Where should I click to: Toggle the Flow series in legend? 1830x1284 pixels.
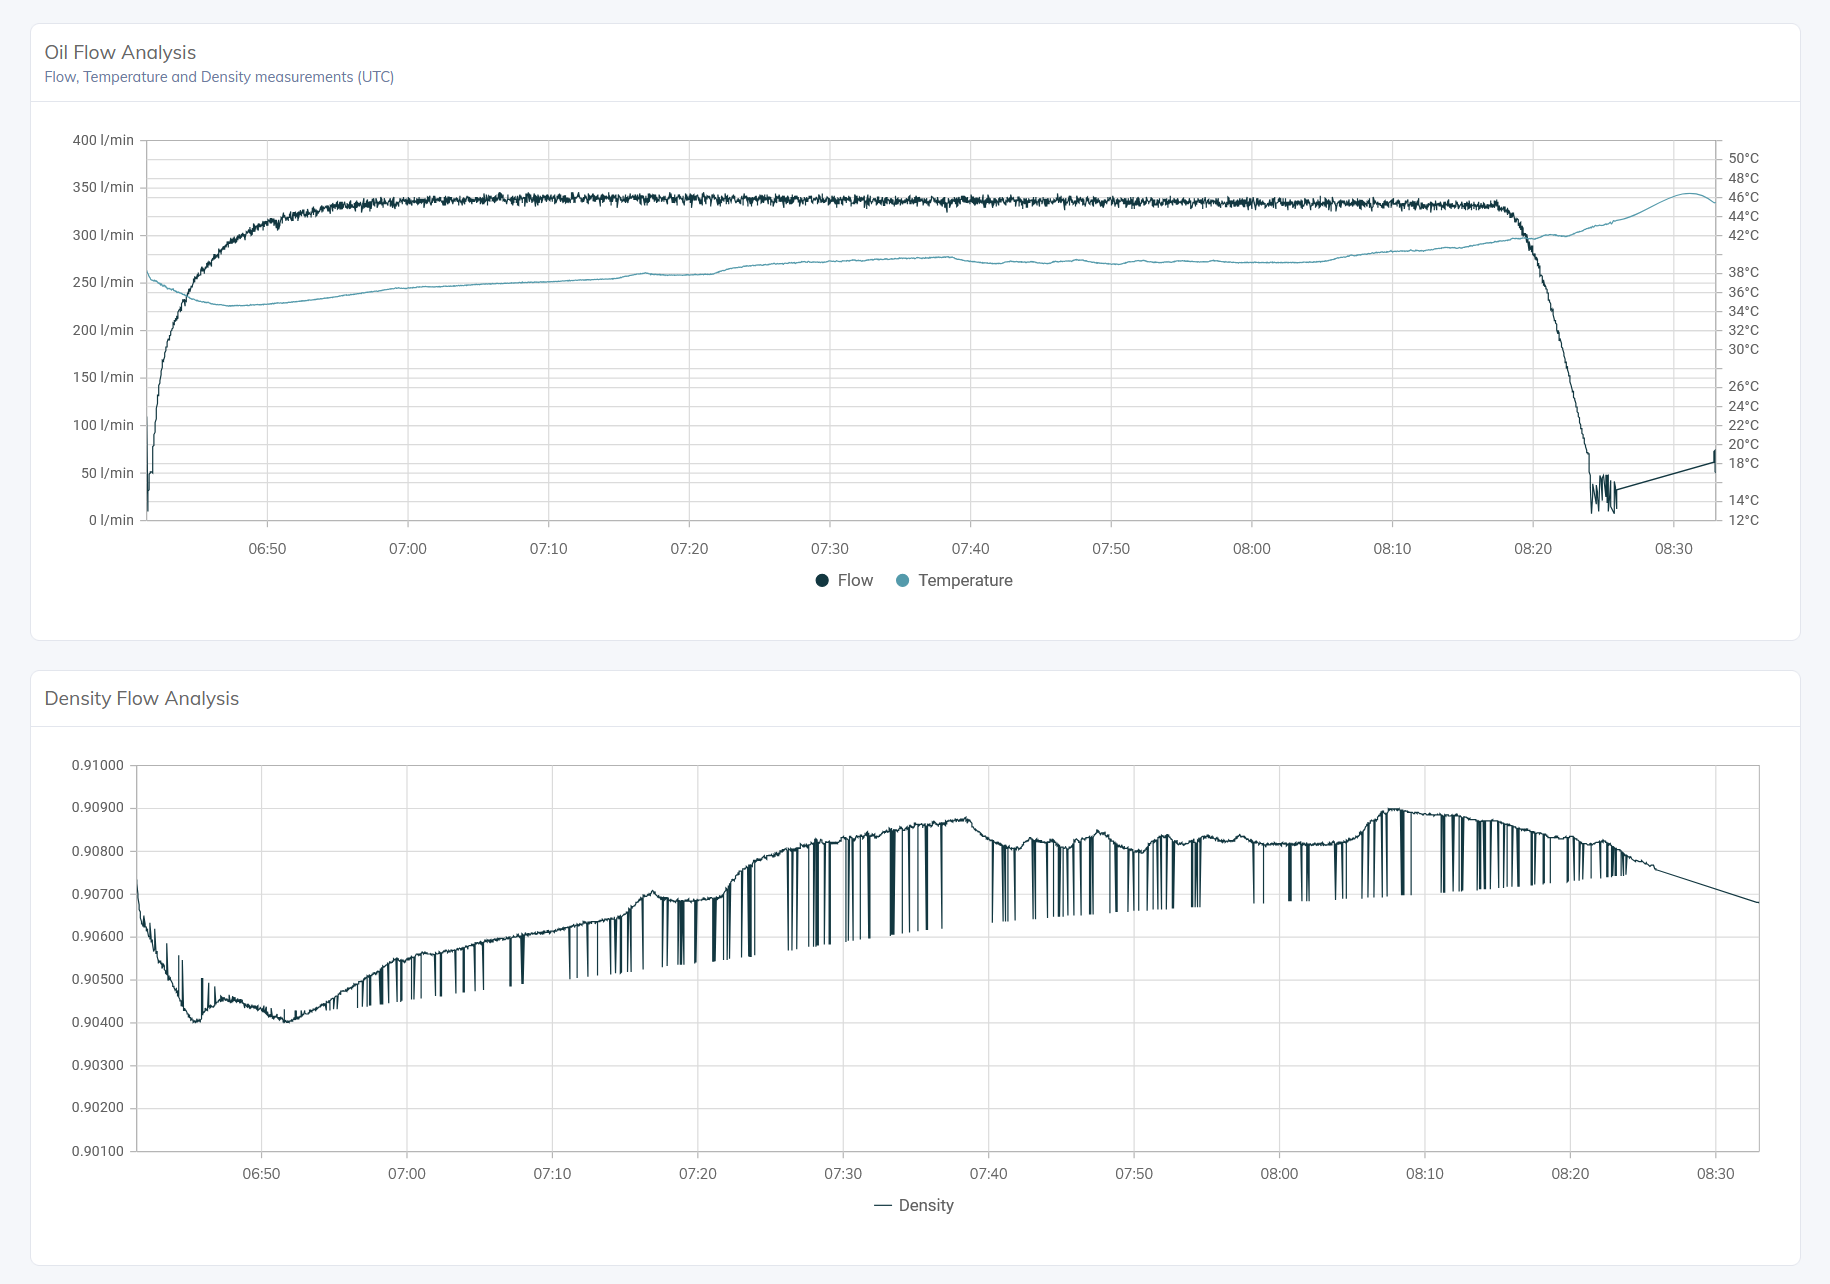tap(844, 581)
